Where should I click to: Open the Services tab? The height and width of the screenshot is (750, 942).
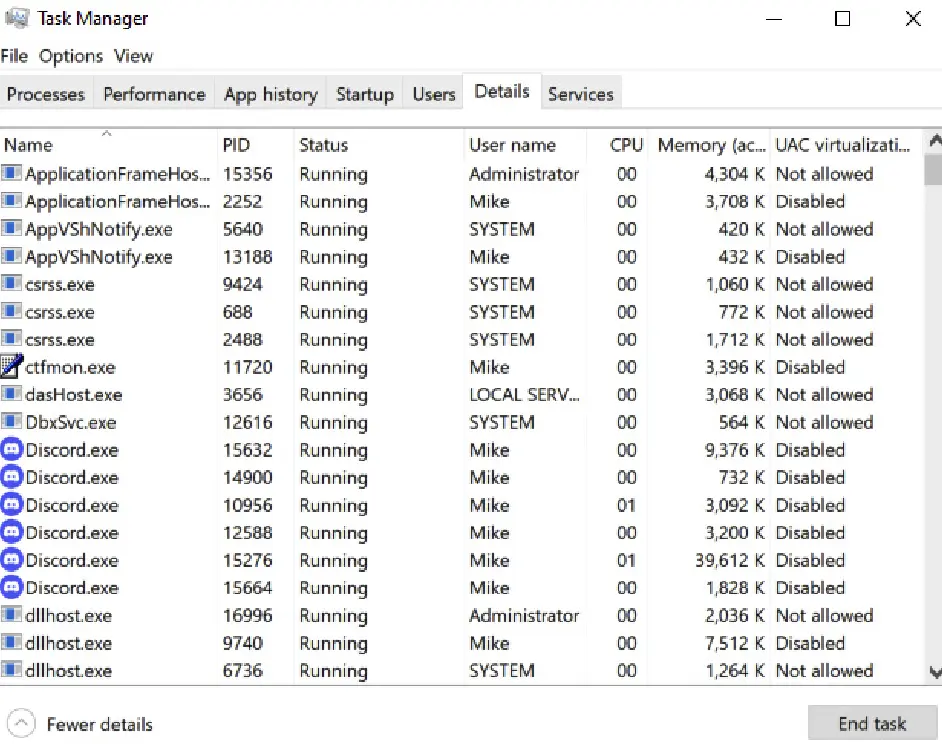(x=580, y=94)
